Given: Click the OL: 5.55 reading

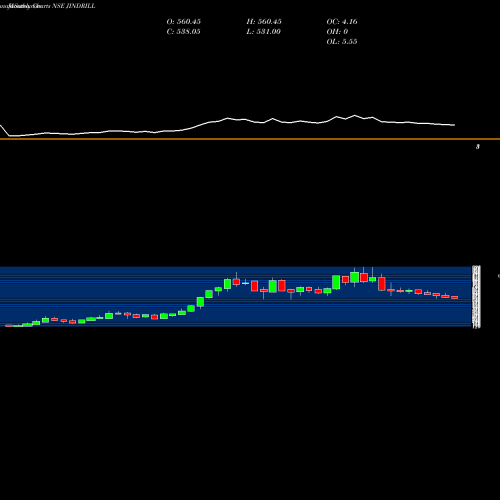Looking at the screenshot, I should 342,42.
